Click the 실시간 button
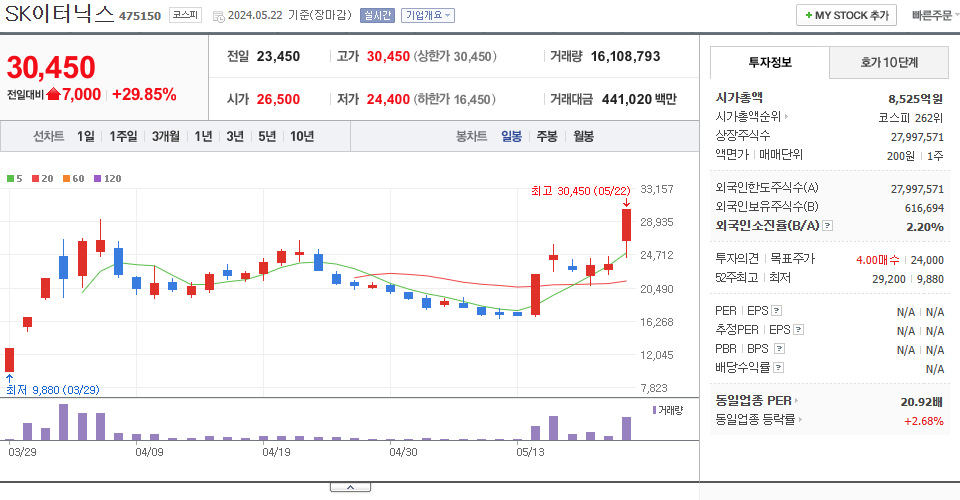This screenshot has width=960, height=500. [377, 15]
